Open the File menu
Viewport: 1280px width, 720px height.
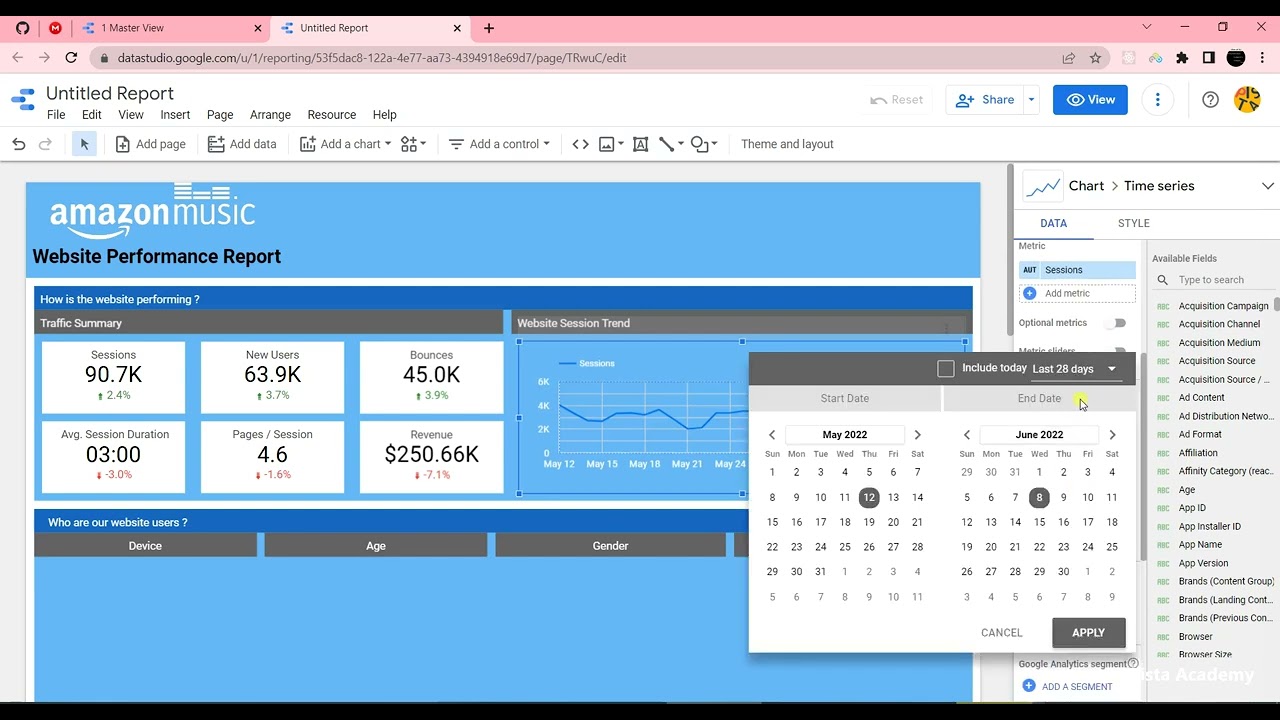pos(56,115)
